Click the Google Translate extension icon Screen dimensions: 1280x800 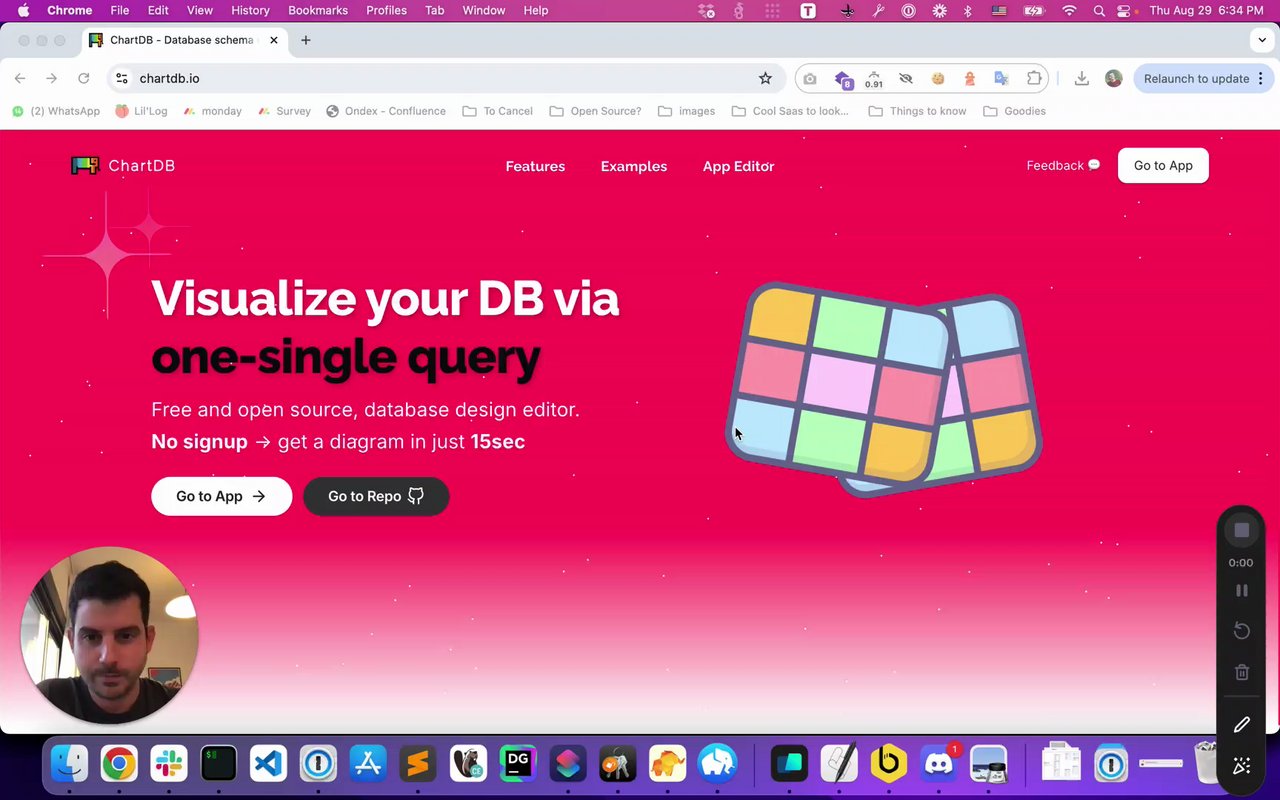[x=1001, y=78]
